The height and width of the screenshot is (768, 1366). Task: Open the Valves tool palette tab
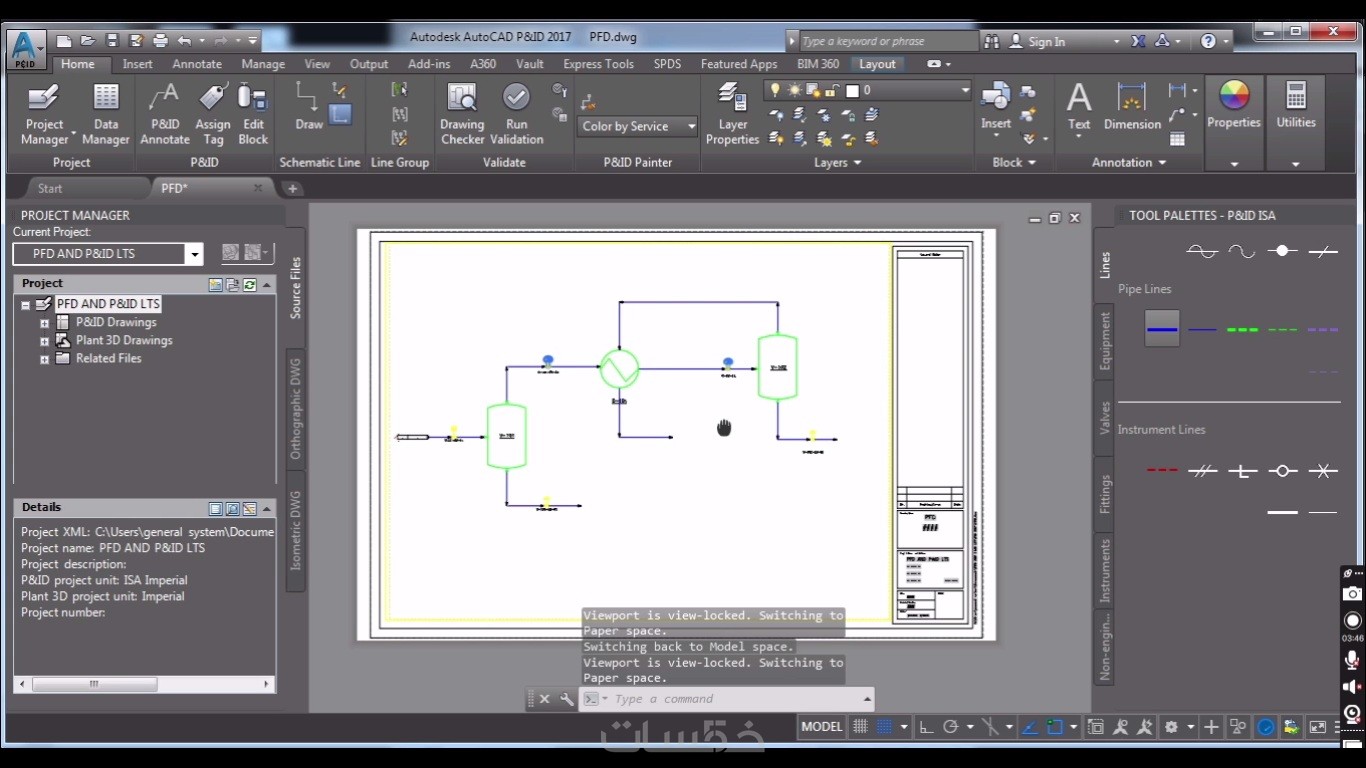point(1105,418)
